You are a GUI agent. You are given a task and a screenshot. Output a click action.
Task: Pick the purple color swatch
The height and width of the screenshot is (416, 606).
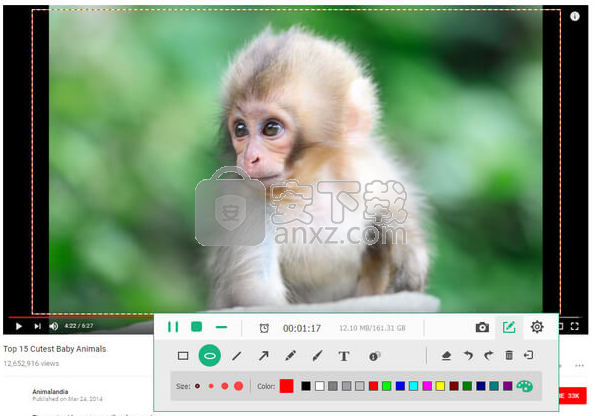click(x=507, y=386)
